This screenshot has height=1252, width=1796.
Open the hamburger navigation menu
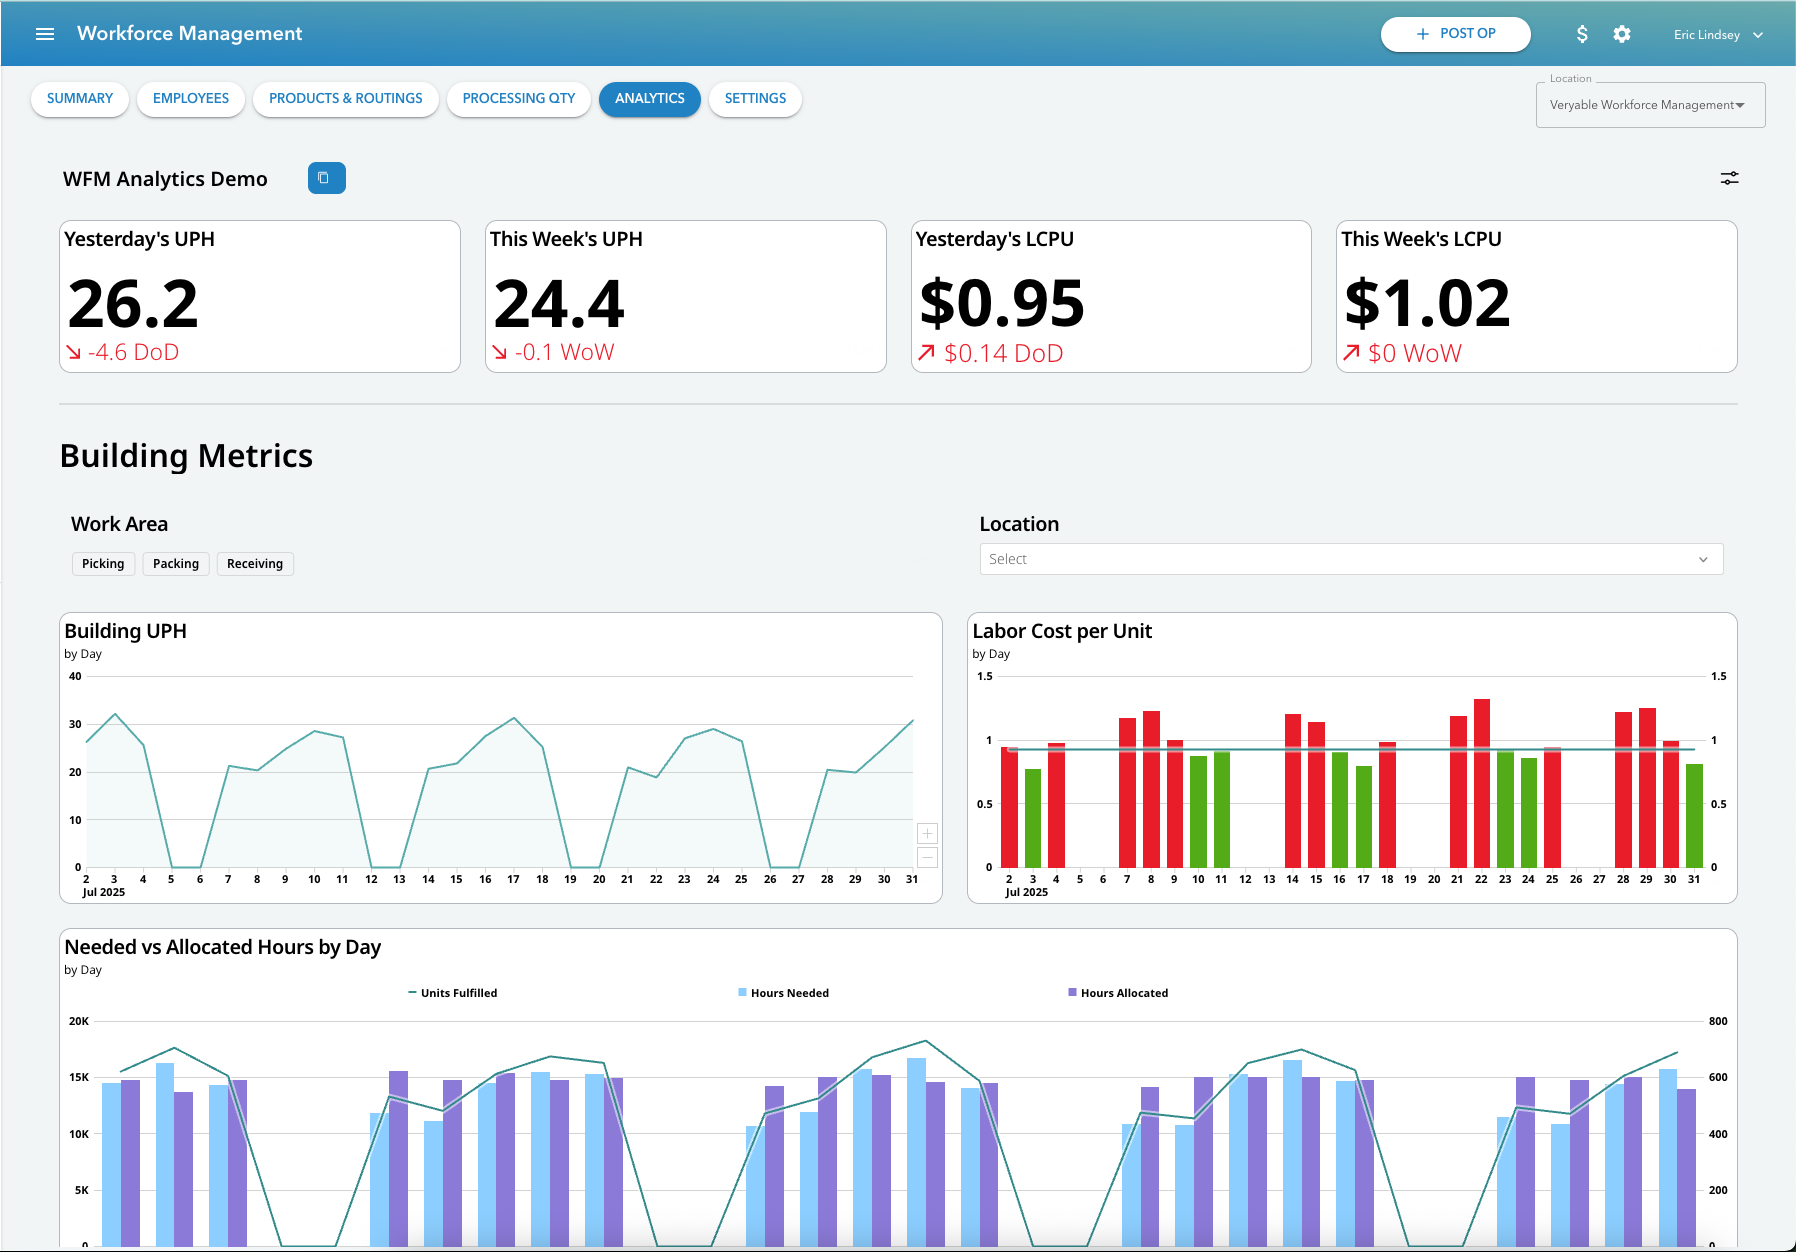point(45,33)
